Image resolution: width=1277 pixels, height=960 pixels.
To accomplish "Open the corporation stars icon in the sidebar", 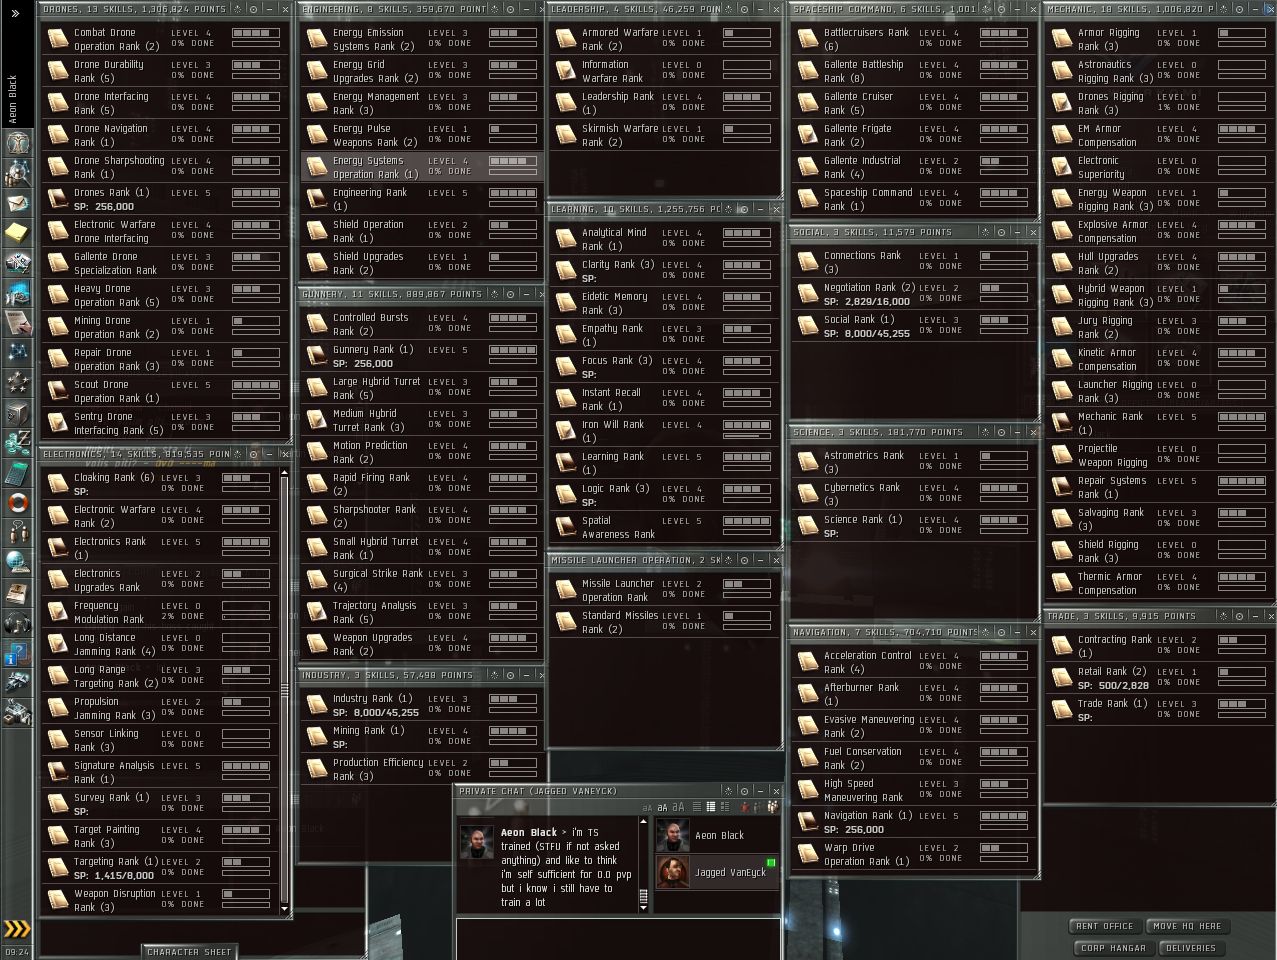I will [x=19, y=381].
